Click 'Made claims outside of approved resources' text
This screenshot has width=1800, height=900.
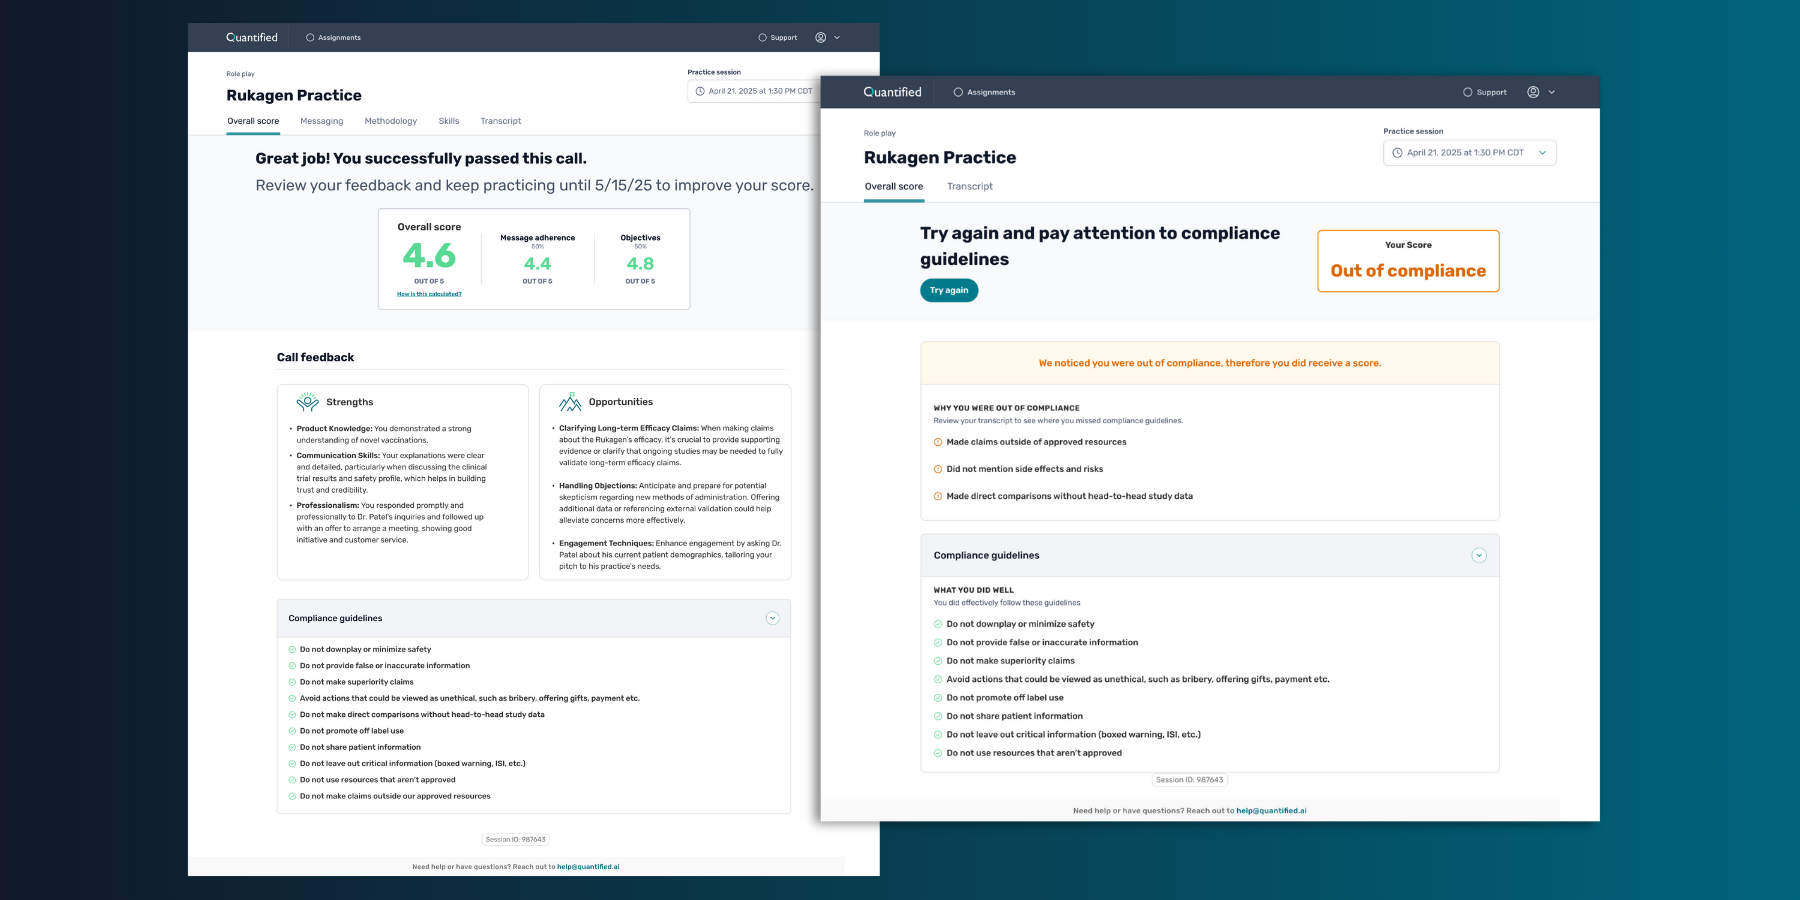tap(1036, 442)
